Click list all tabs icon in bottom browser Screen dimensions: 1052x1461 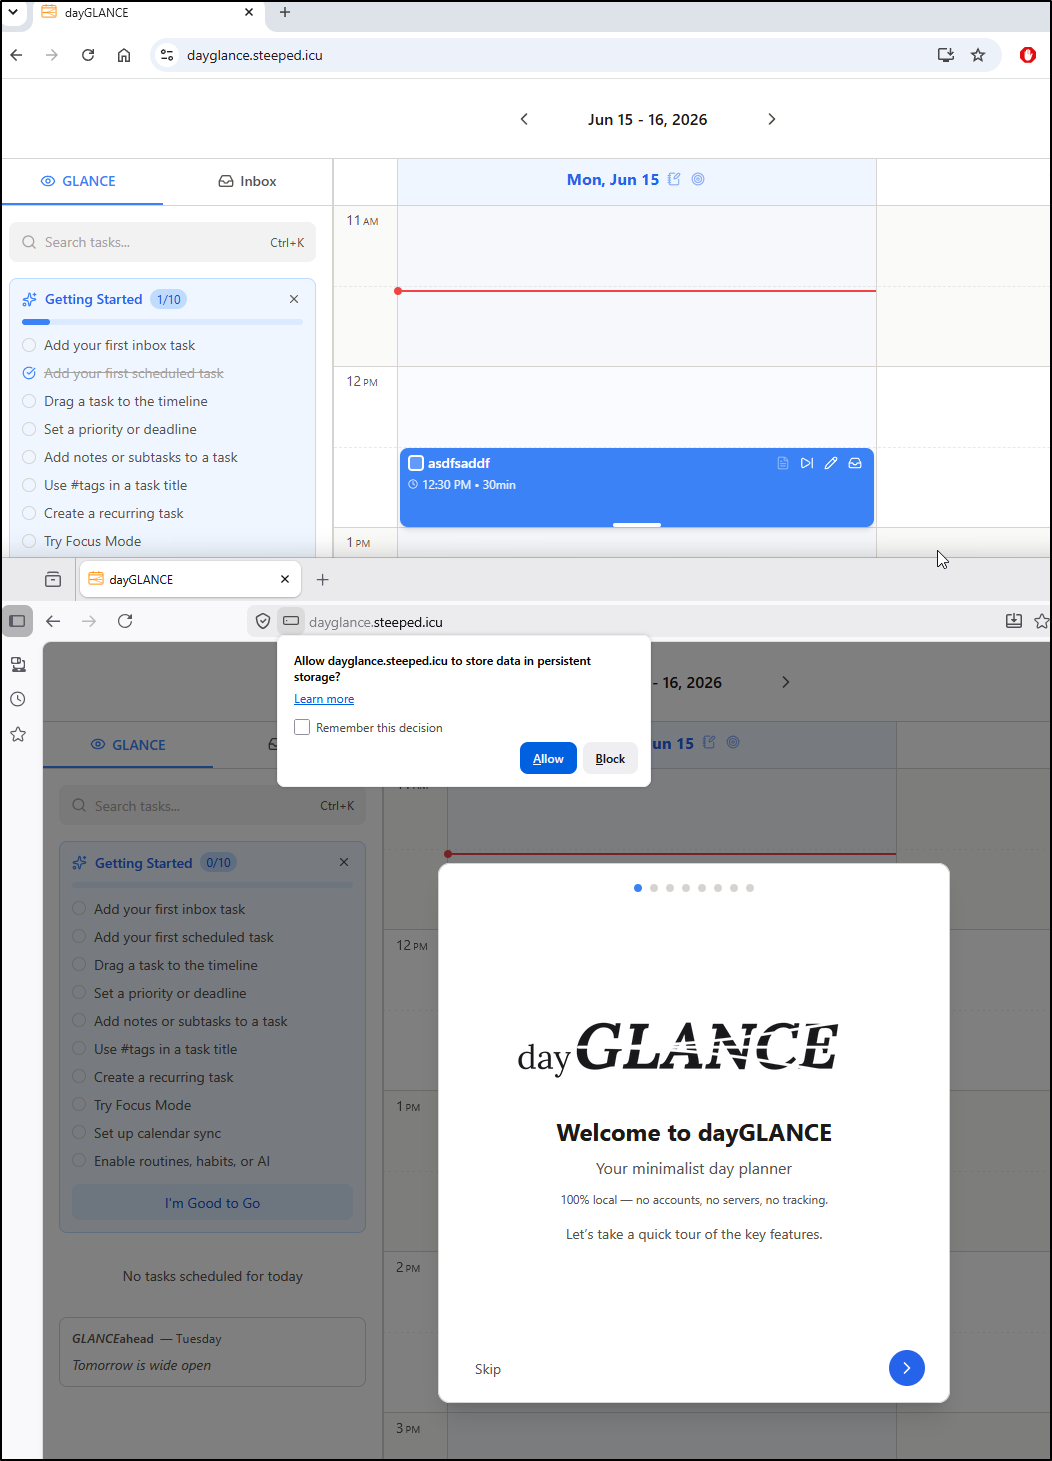pos(53,579)
